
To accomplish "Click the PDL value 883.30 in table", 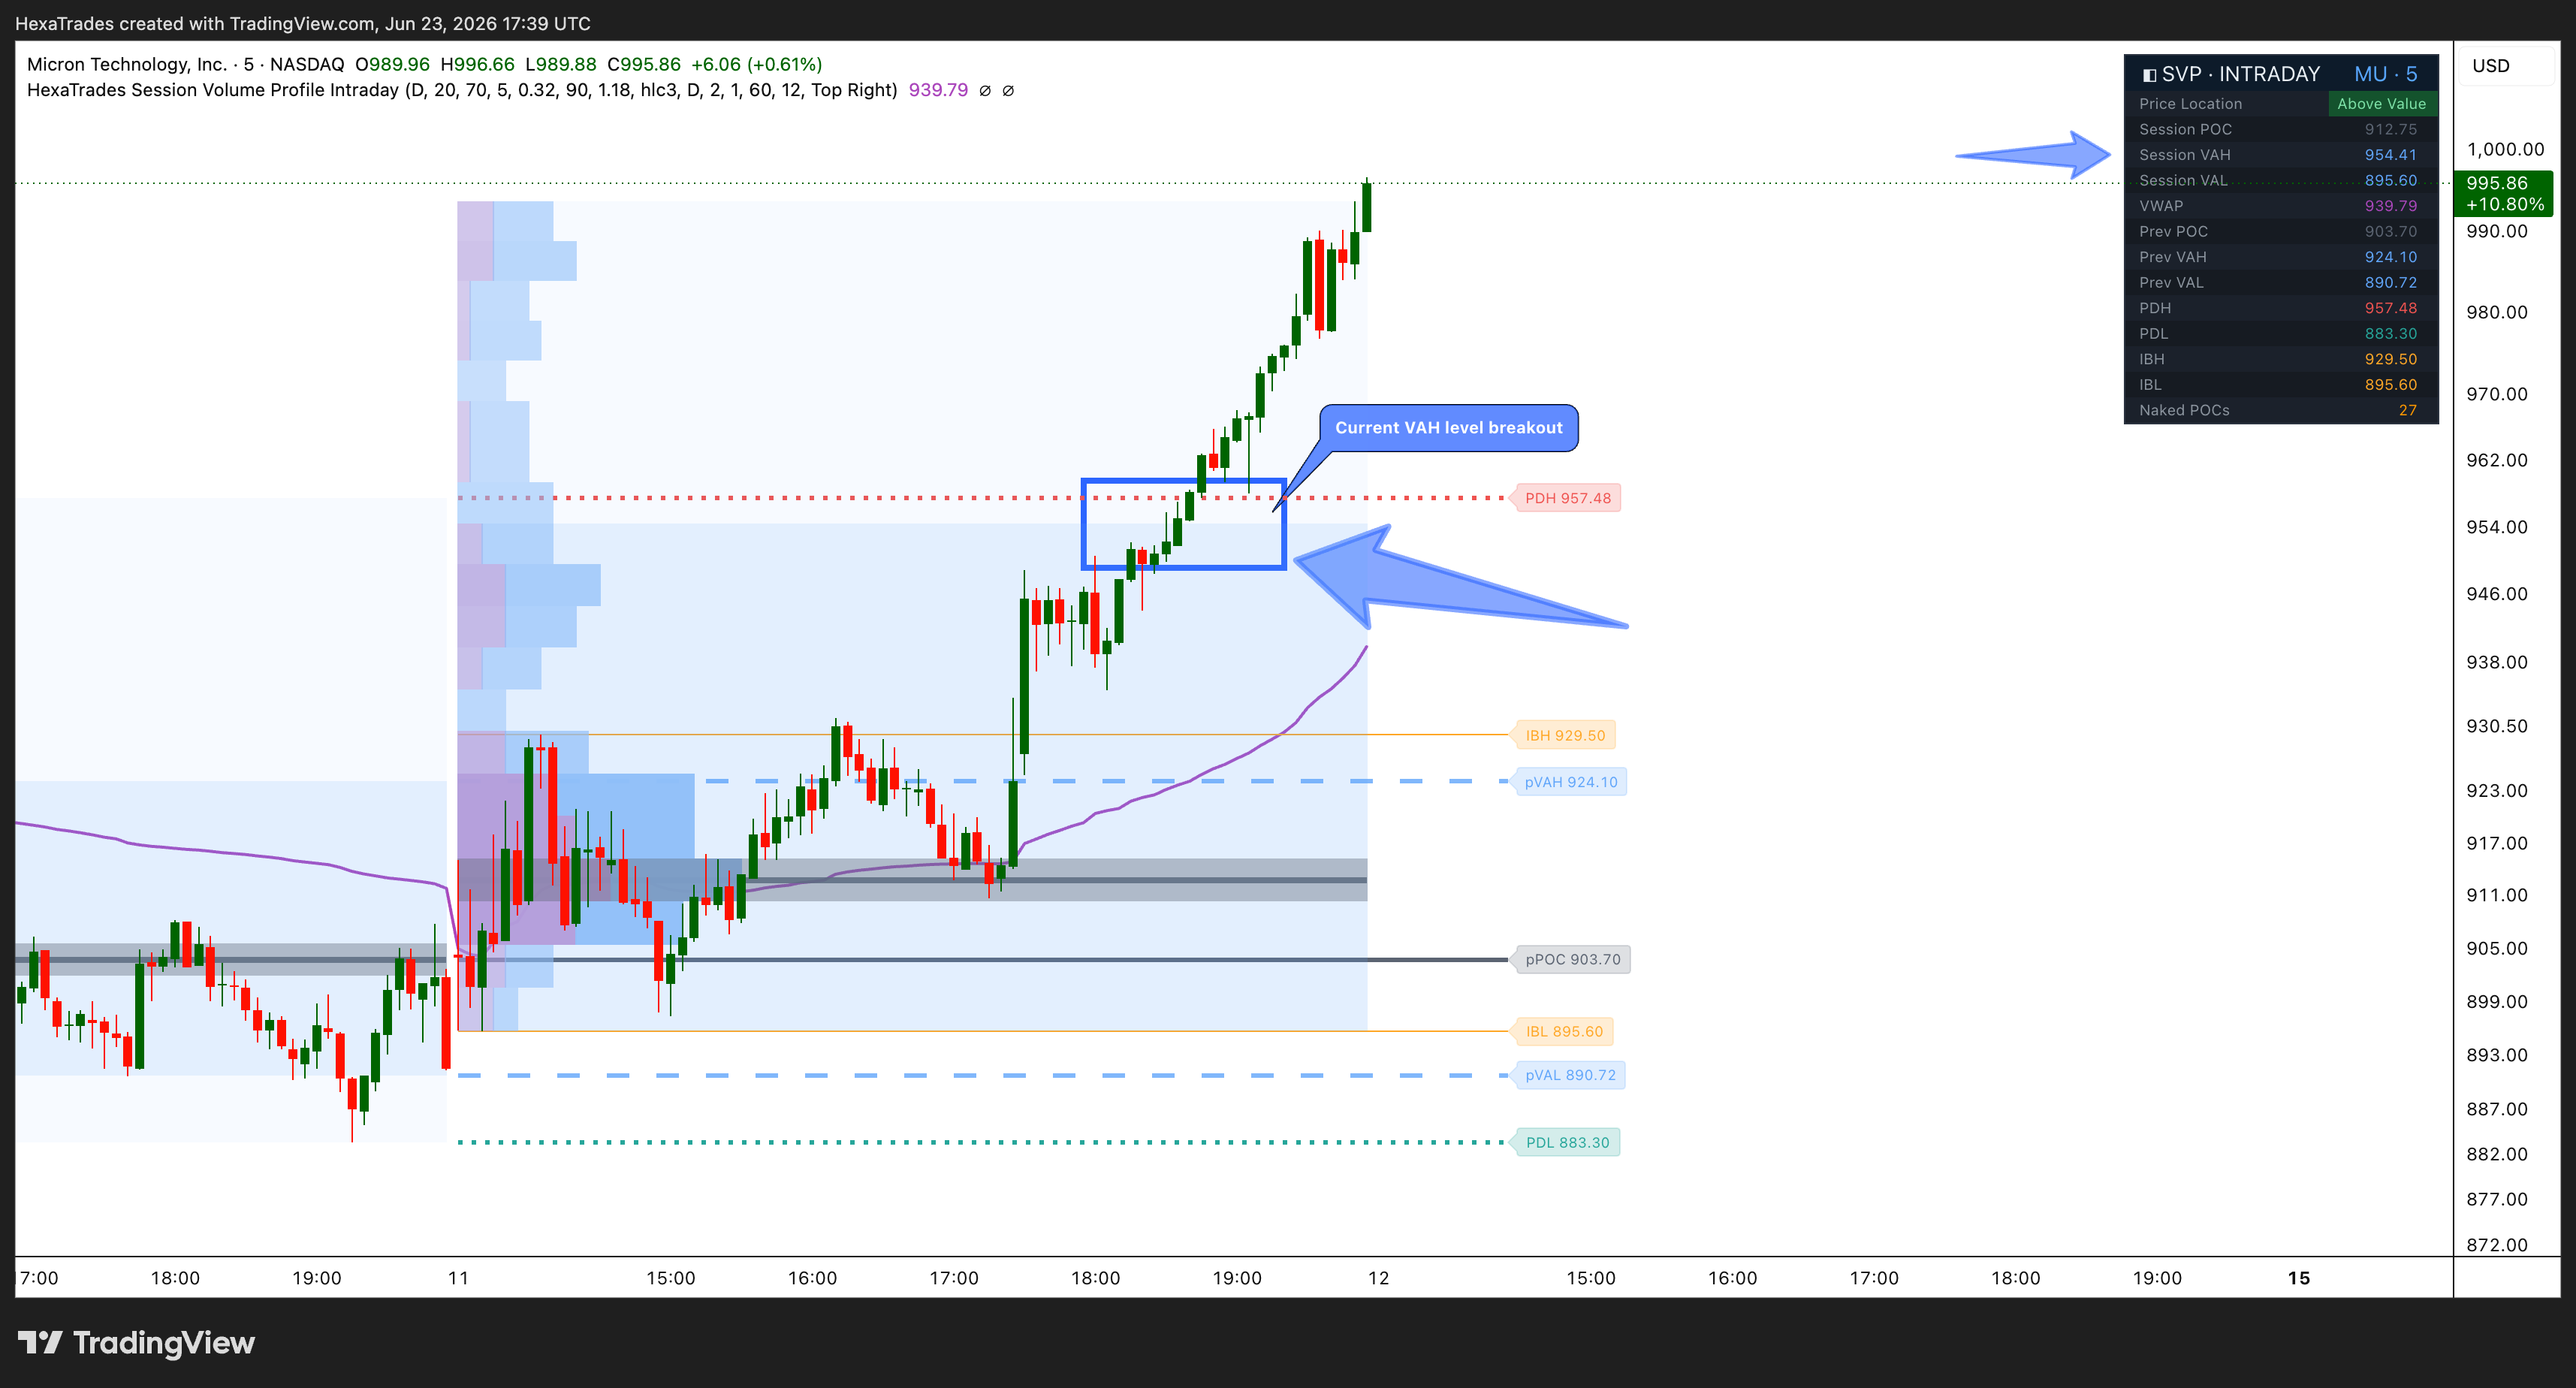I will [x=2390, y=333].
